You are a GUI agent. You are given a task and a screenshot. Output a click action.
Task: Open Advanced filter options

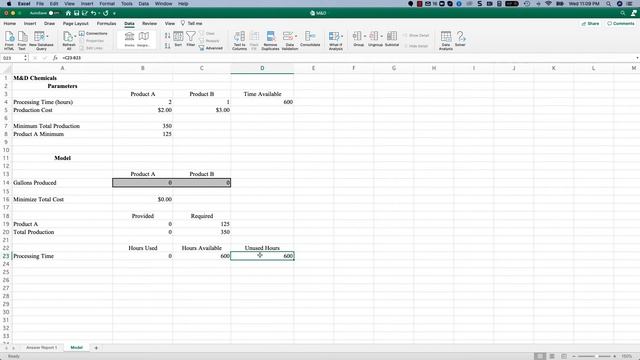click(211, 48)
